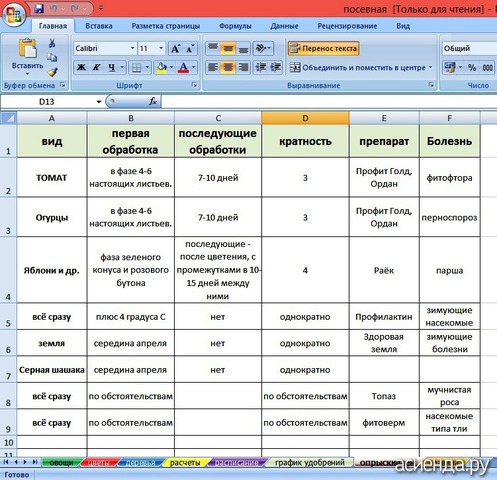Expand underline style options arrow
This screenshot has width=497, height=480.
pos(122,68)
